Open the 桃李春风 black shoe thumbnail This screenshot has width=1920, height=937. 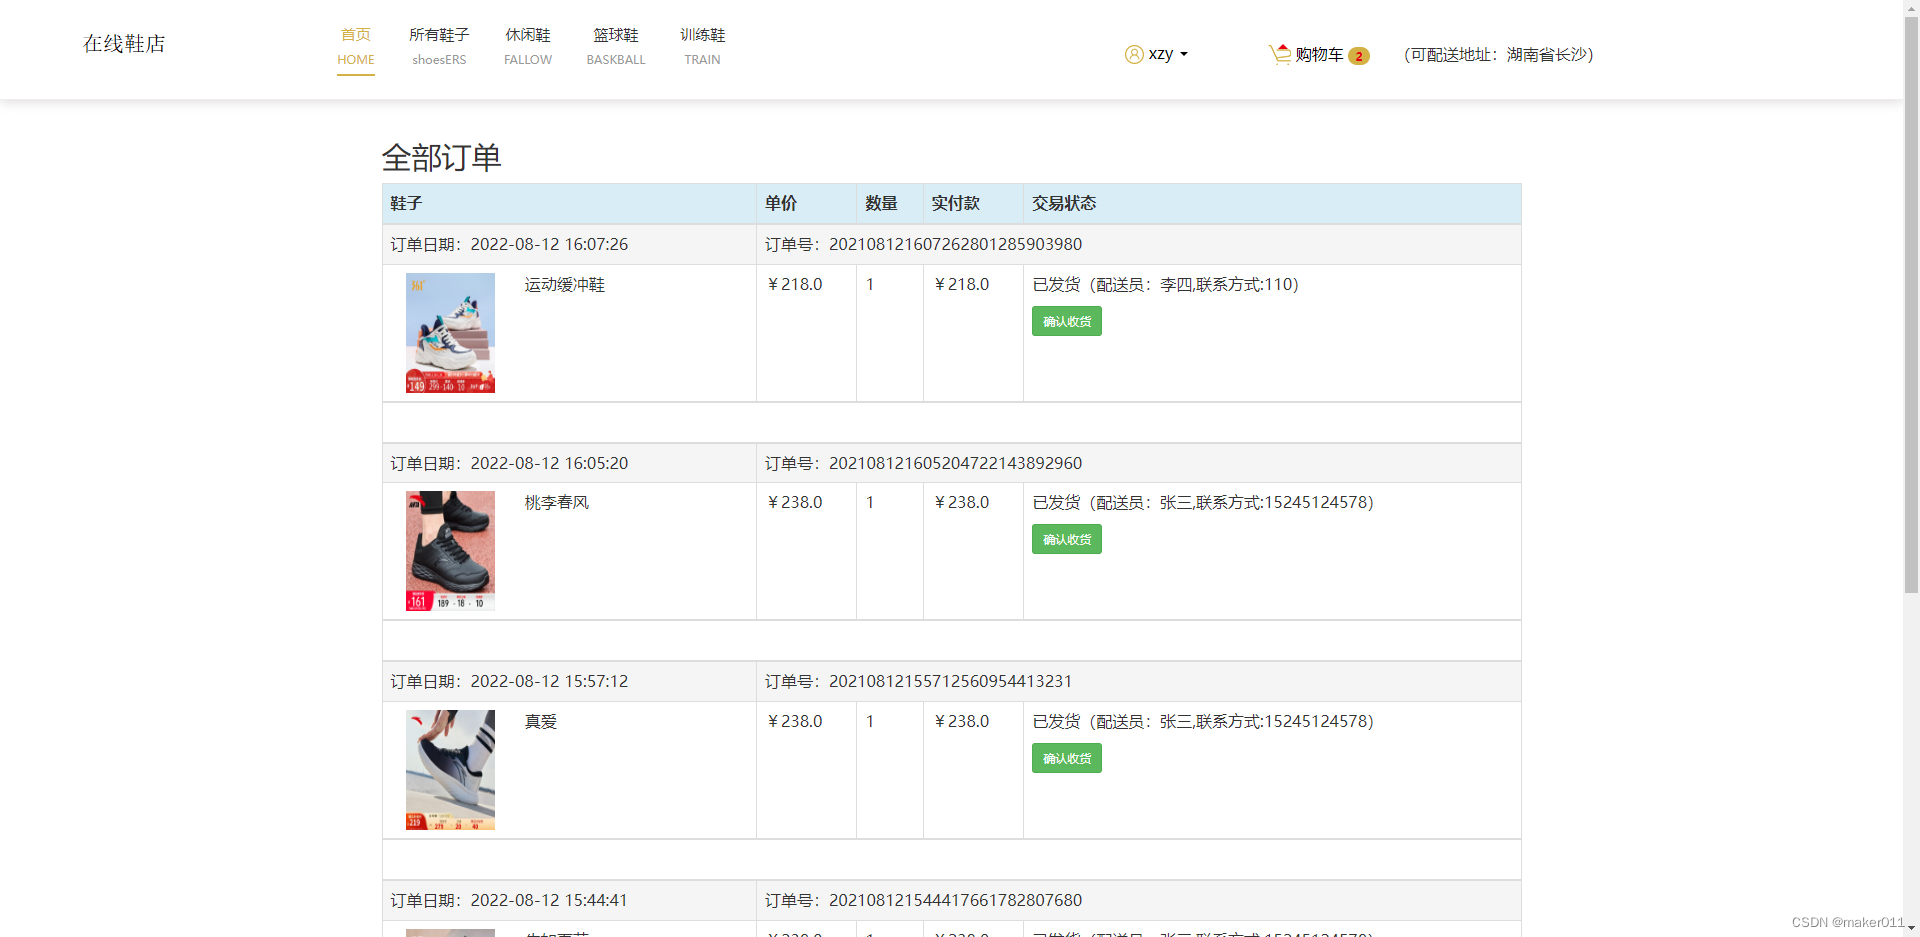click(x=450, y=551)
